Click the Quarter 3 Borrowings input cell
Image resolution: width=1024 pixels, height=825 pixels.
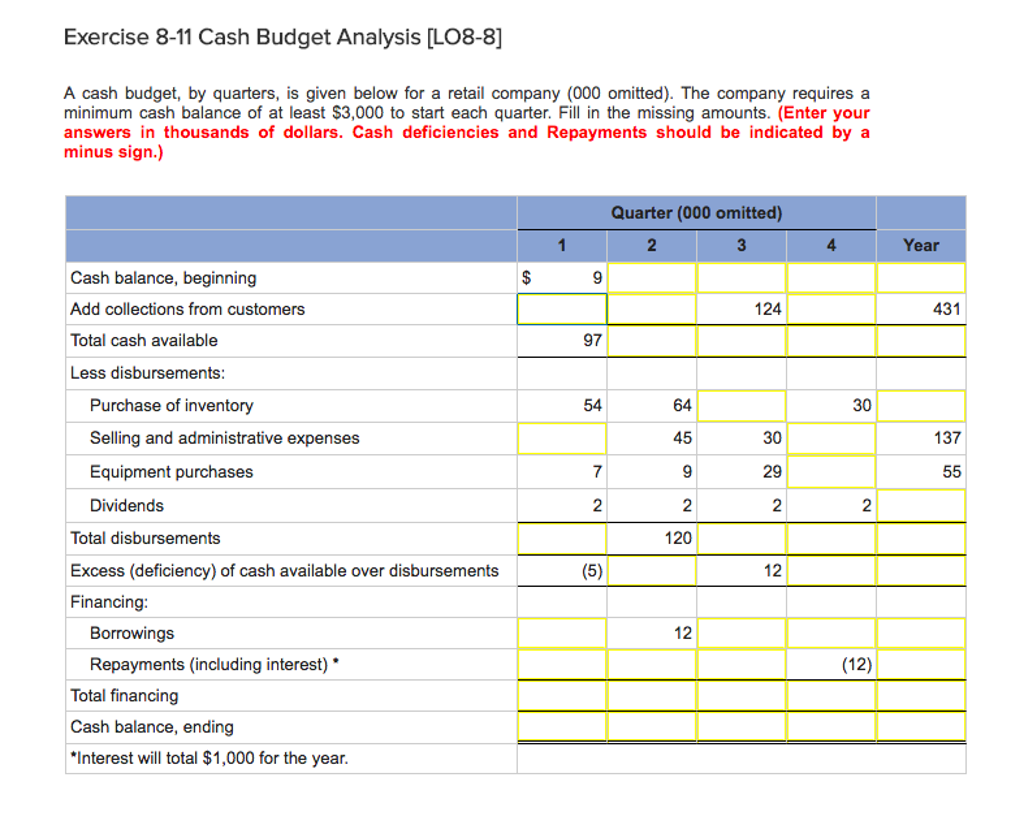tap(740, 632)
